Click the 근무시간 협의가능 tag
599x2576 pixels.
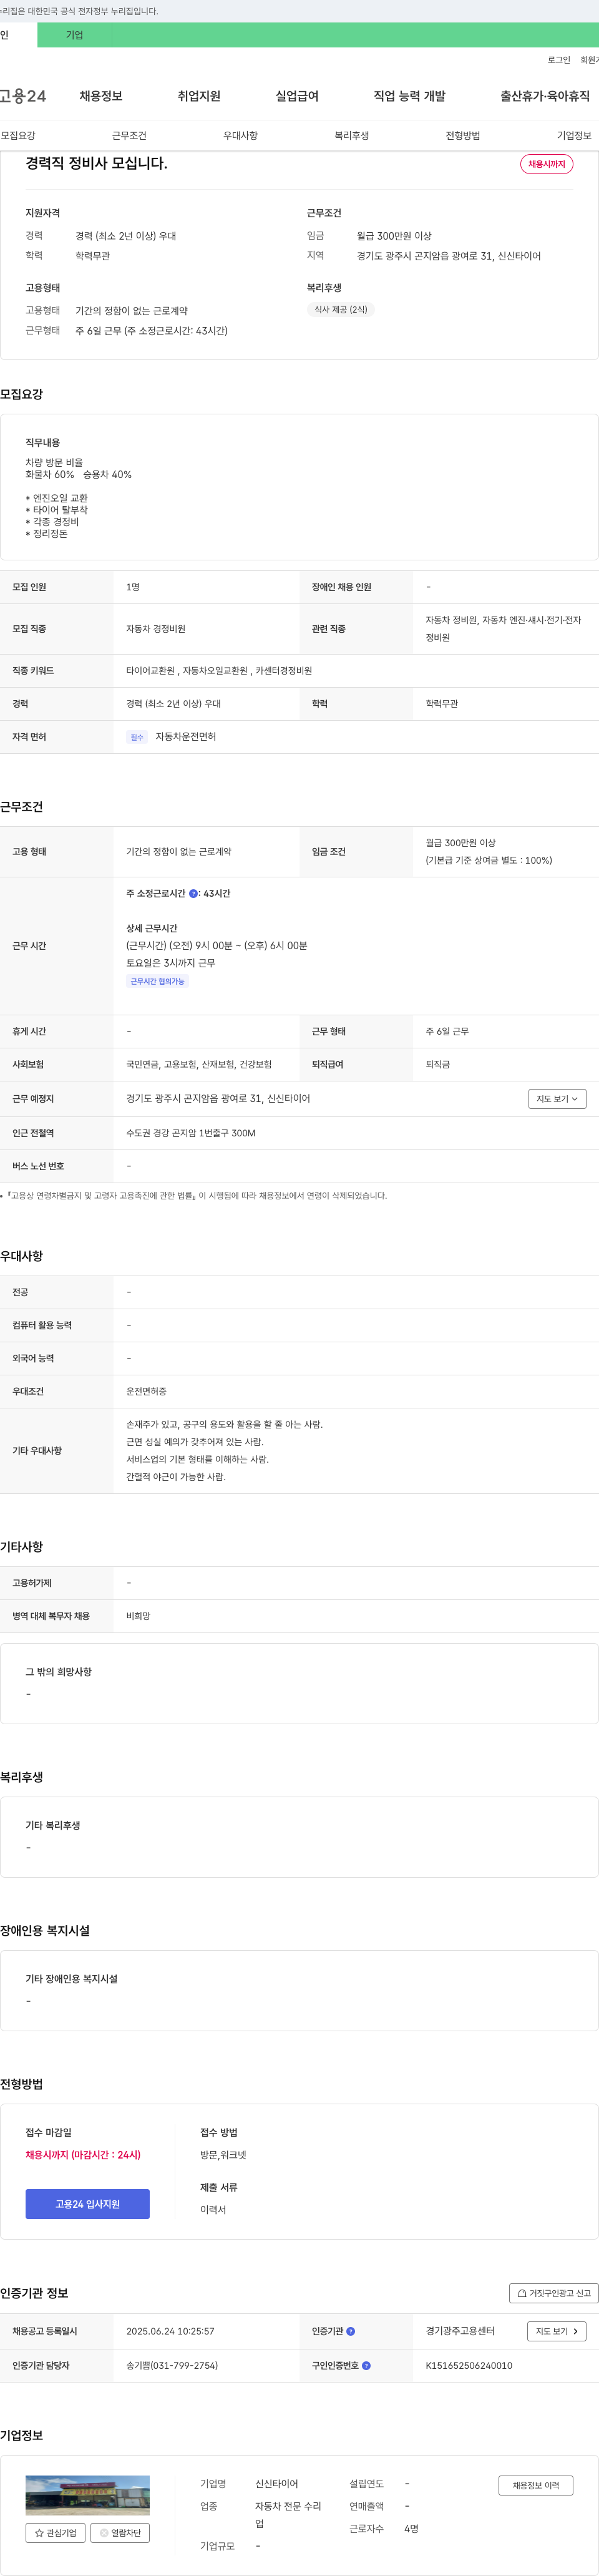point(157,981)
